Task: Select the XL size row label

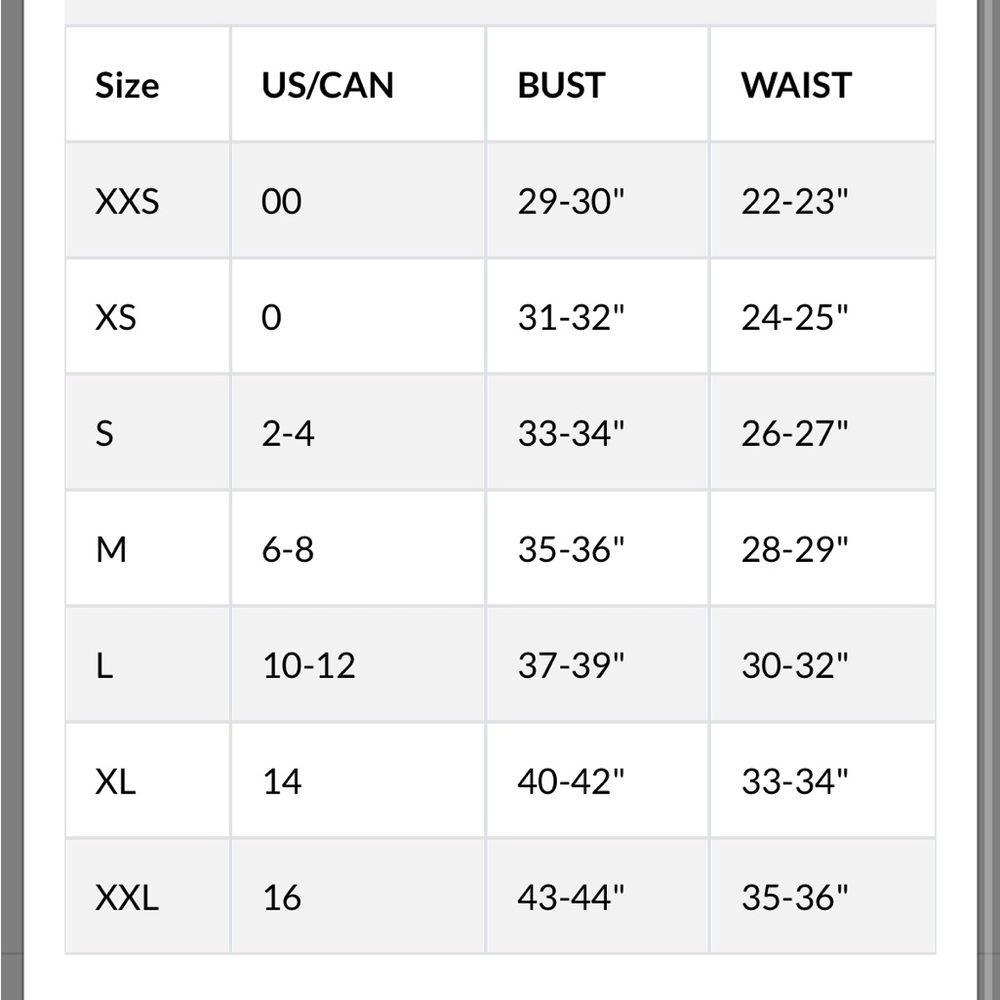Action: coord(115,781)
